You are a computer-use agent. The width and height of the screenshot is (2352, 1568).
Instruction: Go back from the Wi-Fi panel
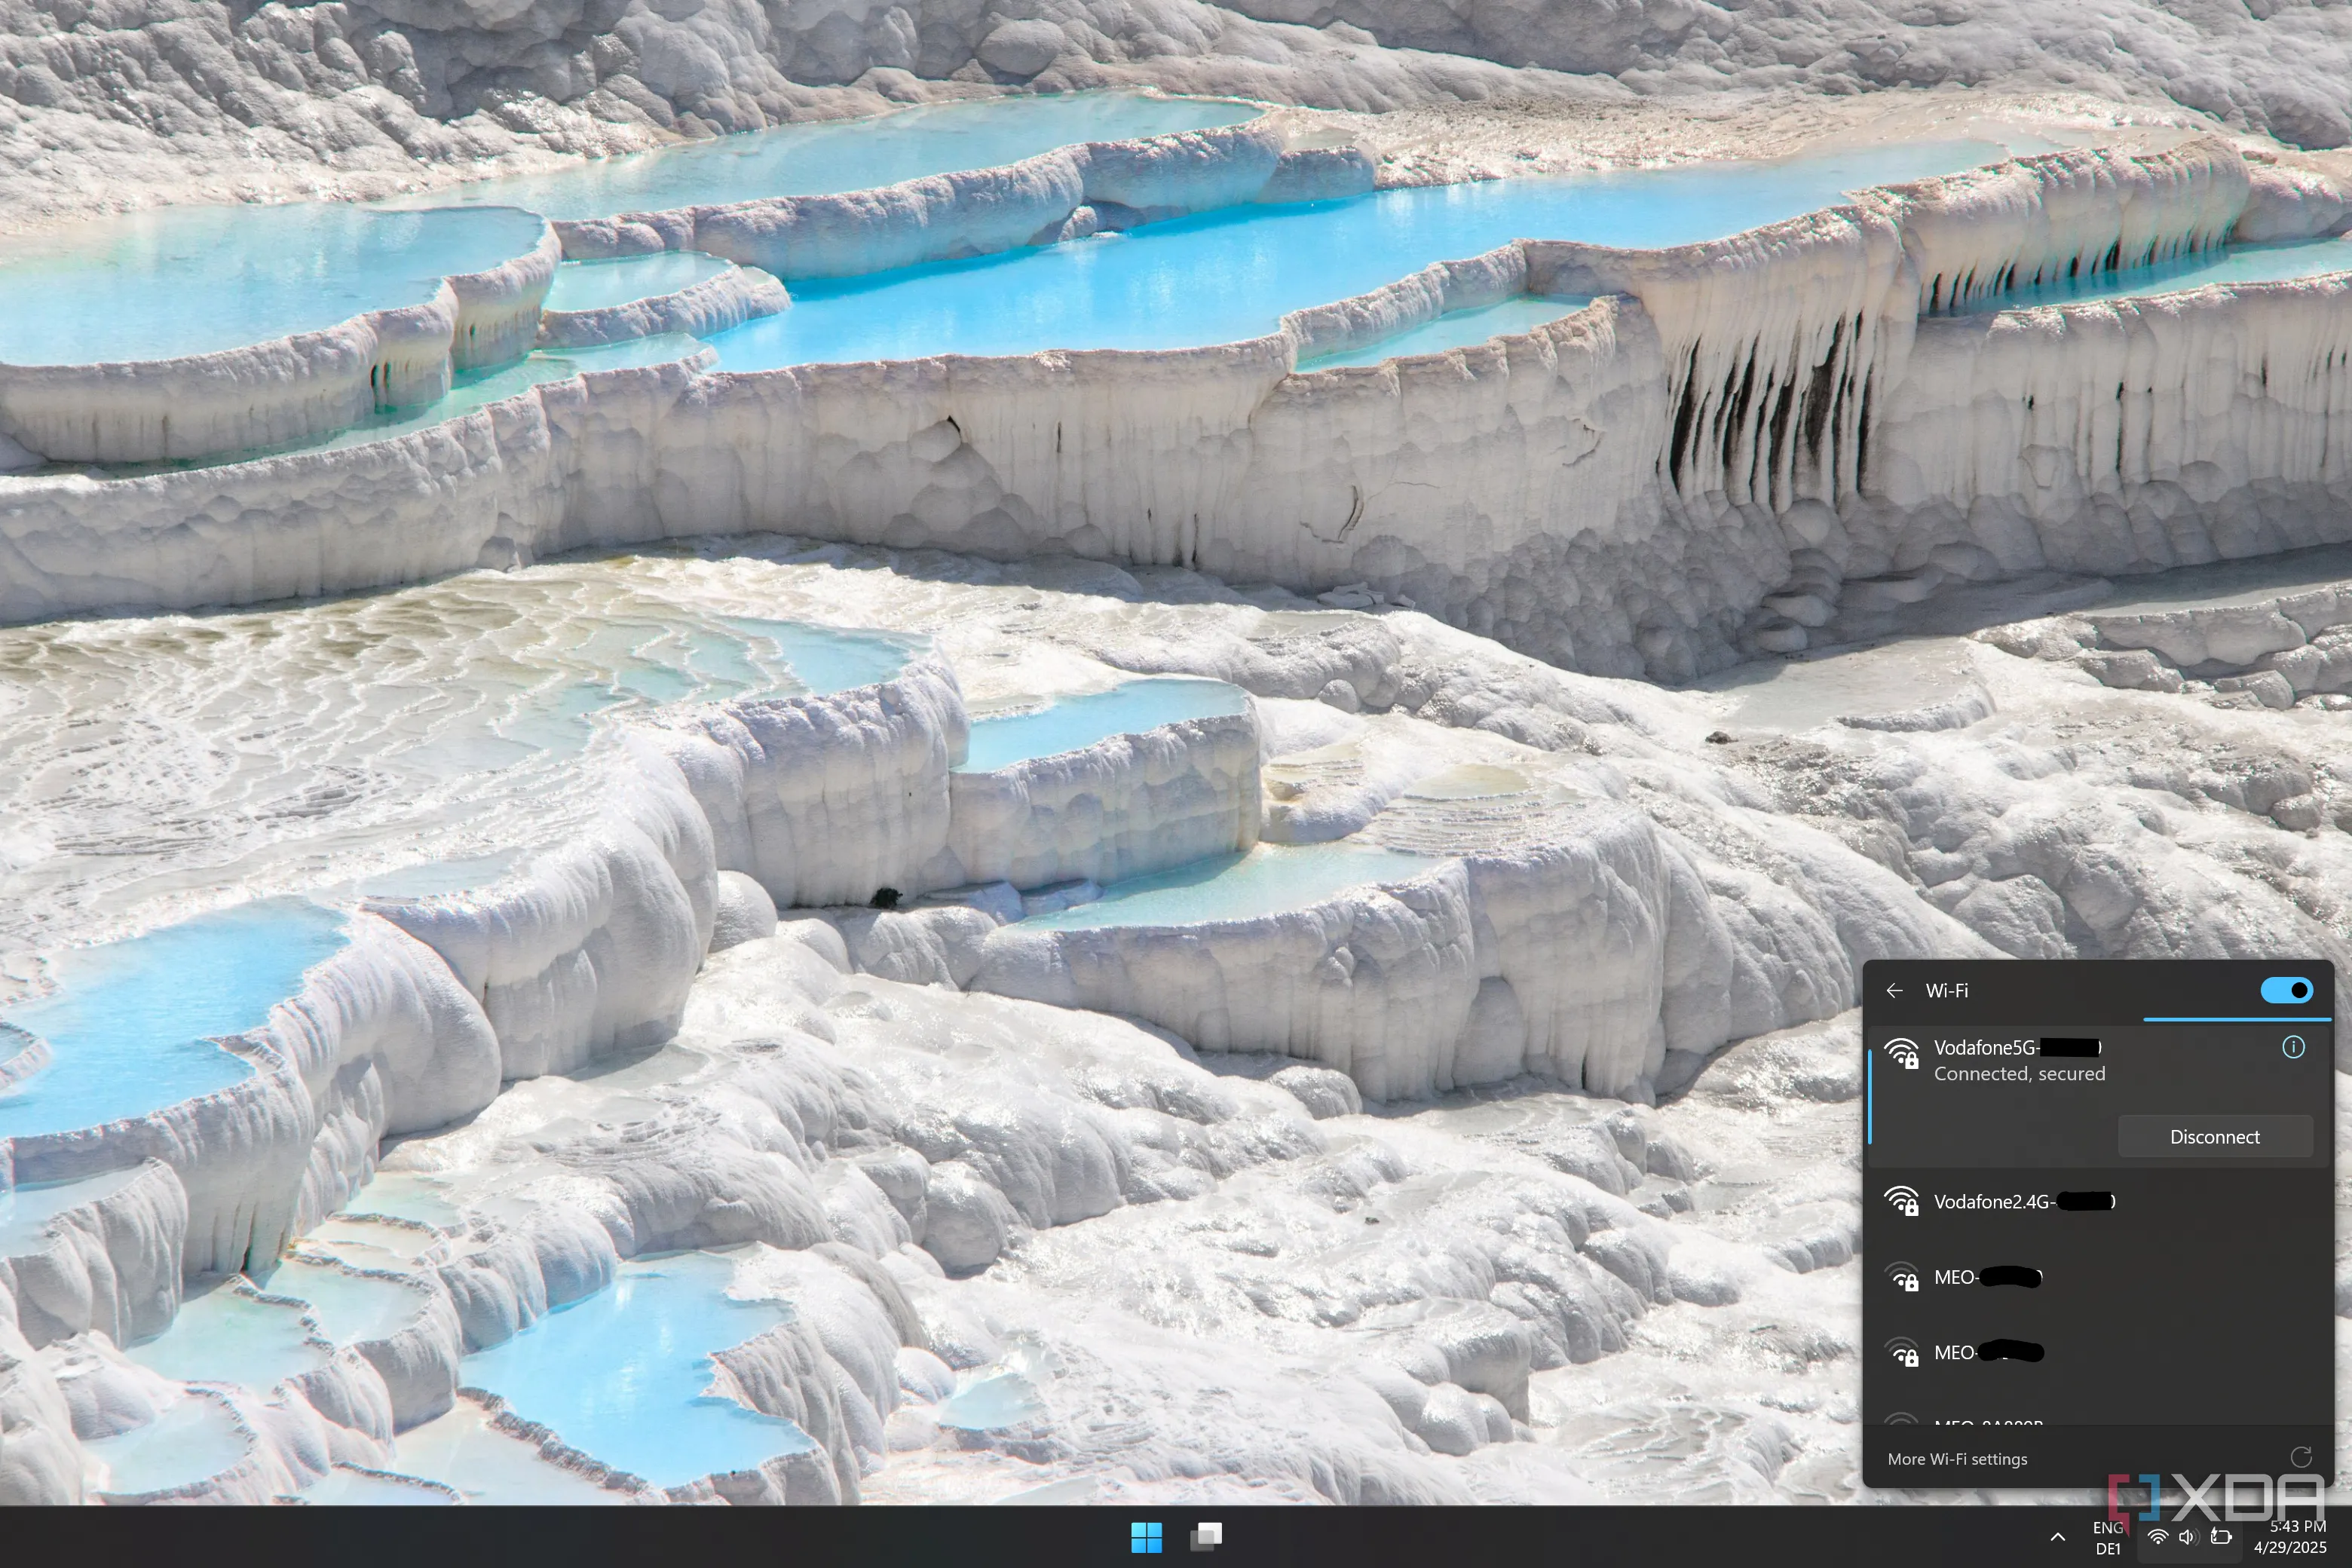[x=1895, y=990]
